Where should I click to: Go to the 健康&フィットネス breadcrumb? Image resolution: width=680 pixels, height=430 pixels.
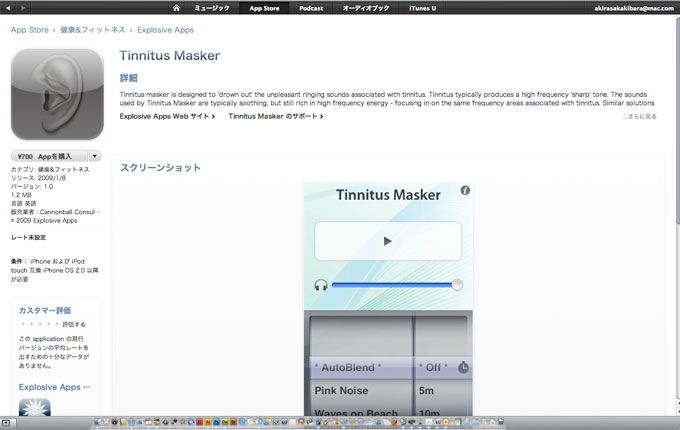pyautogui.click(x=92, y=30)
